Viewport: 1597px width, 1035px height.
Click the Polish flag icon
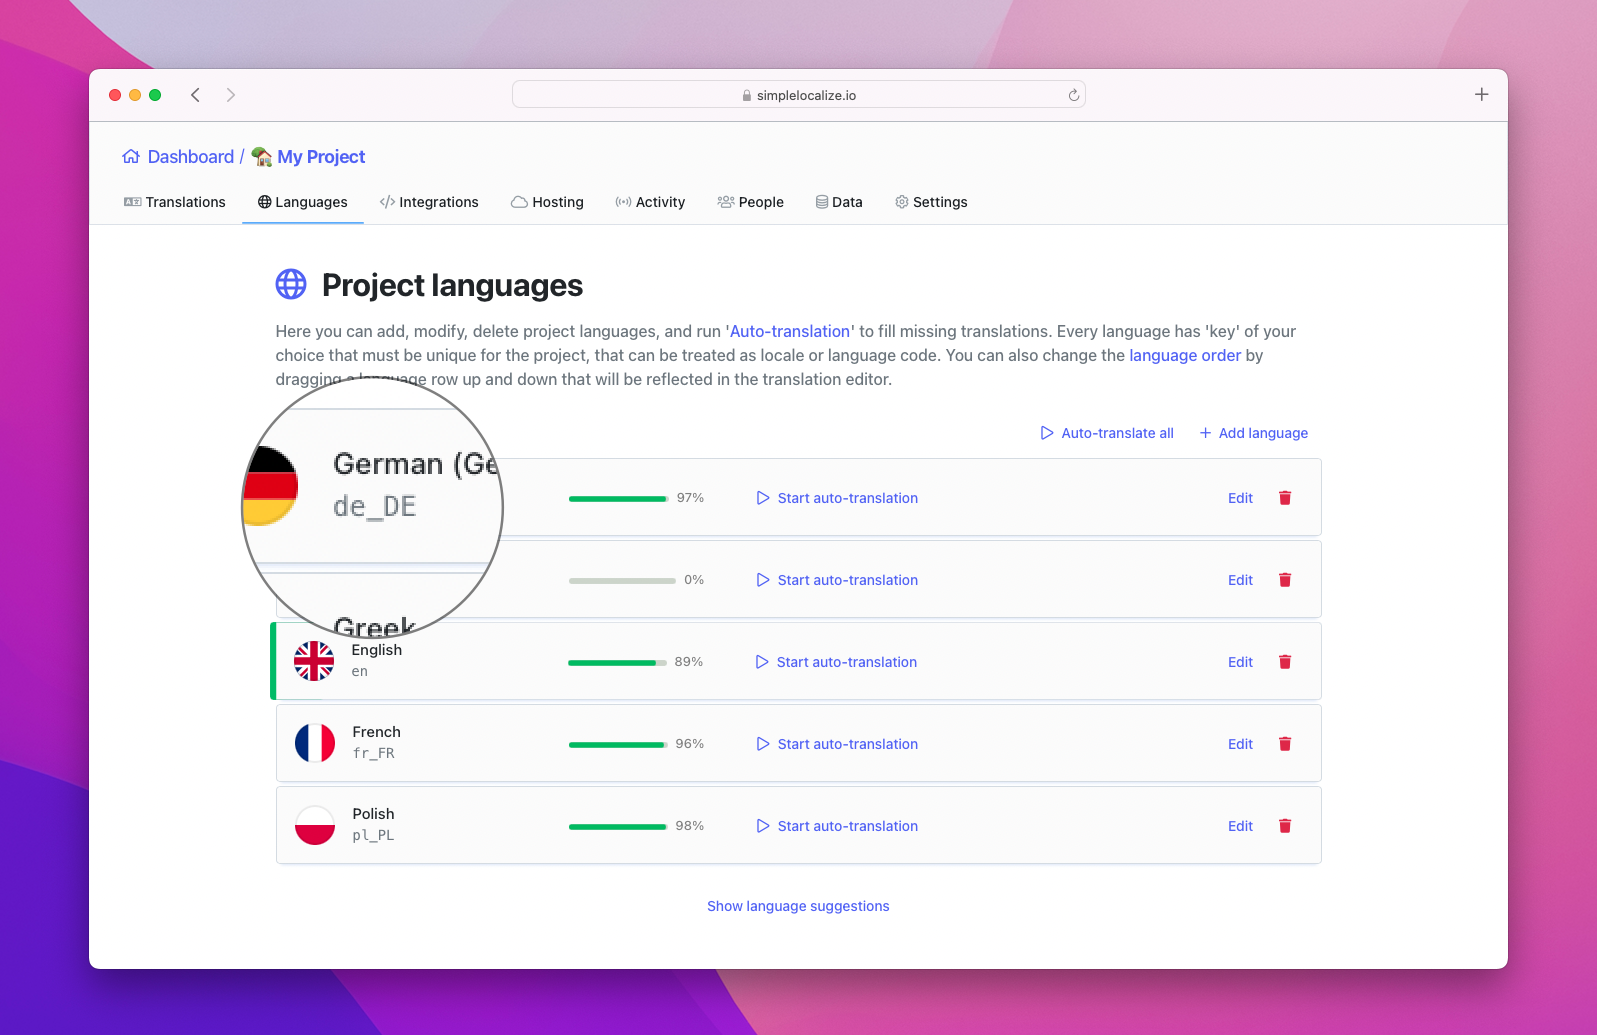(x=315, y=825)
